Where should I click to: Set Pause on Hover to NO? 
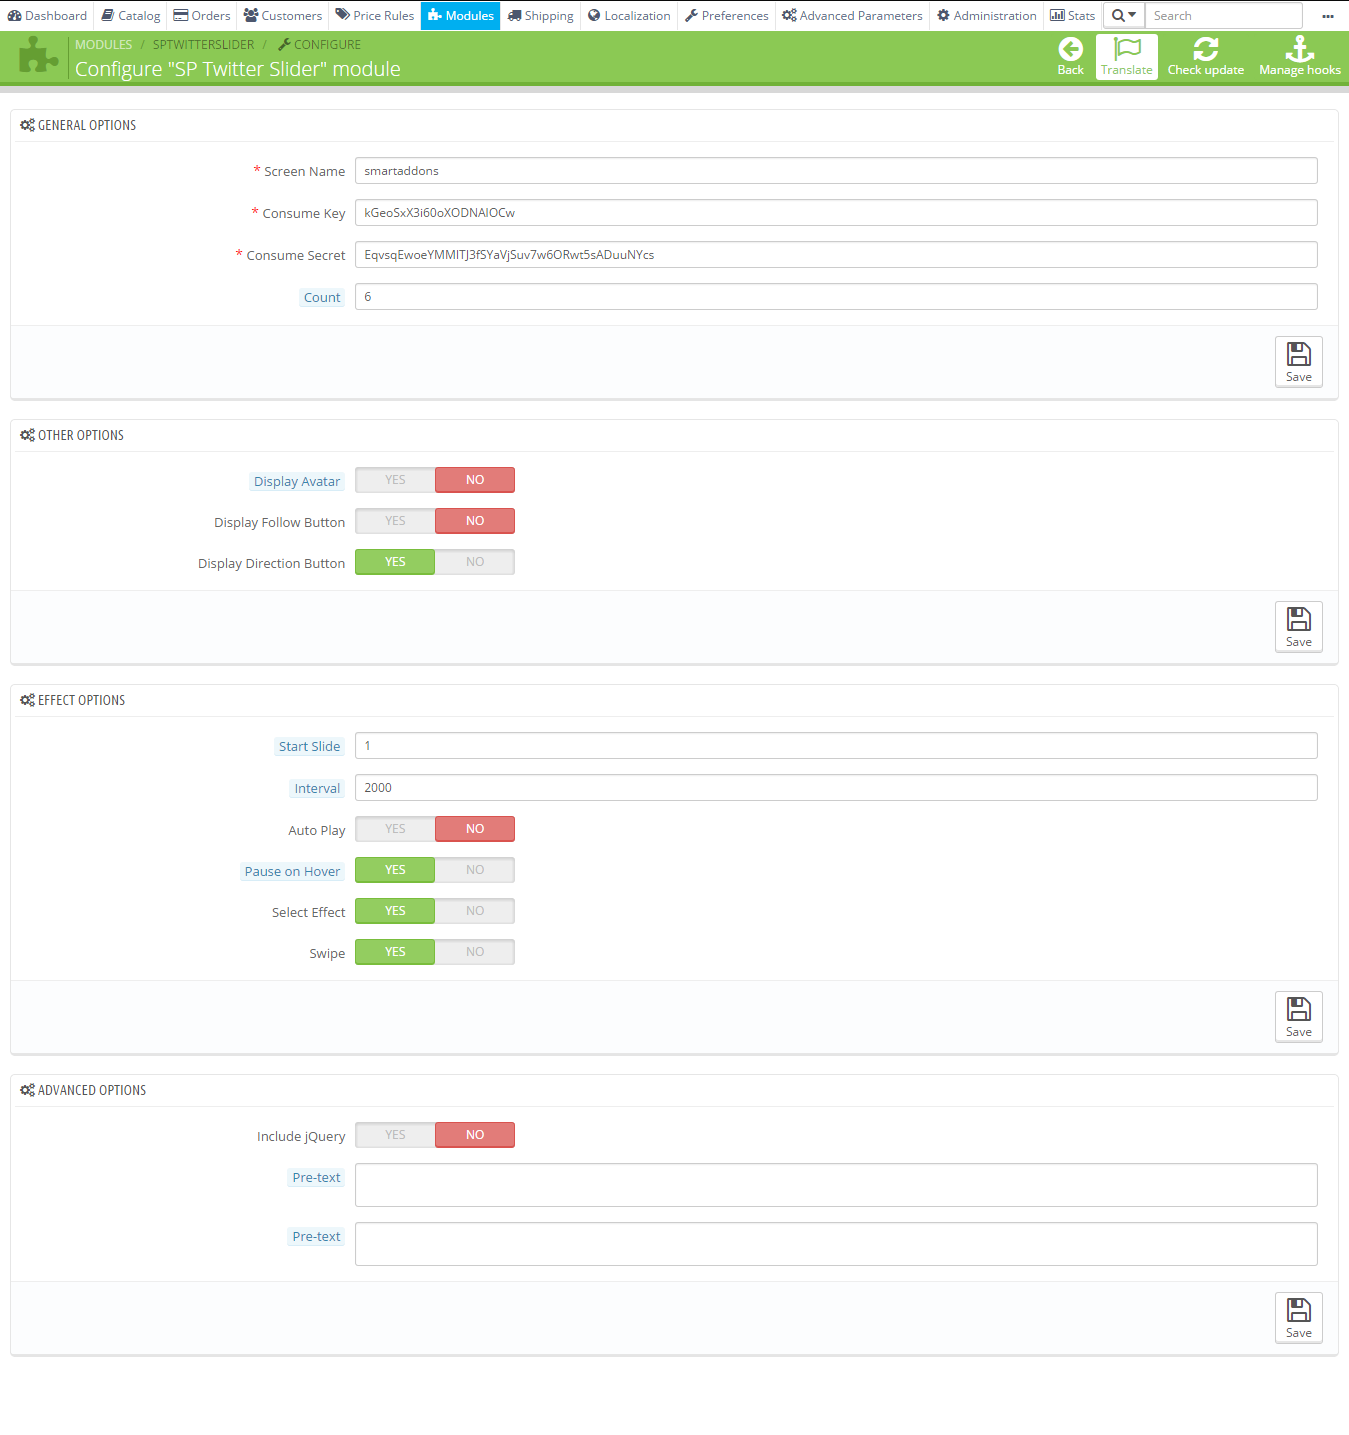point(475,870)
